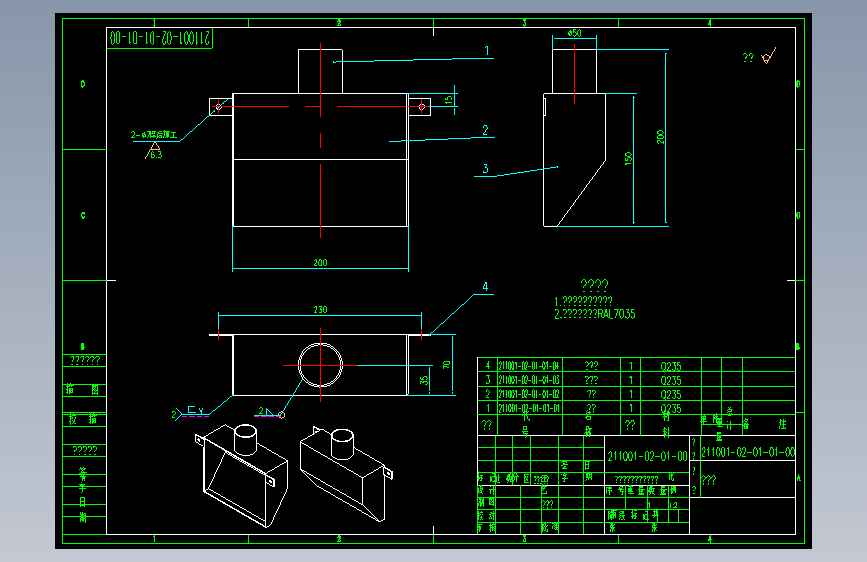Click the ø50 diameter dimension label
The image size is (867, 562).
[x=574, y=33]
